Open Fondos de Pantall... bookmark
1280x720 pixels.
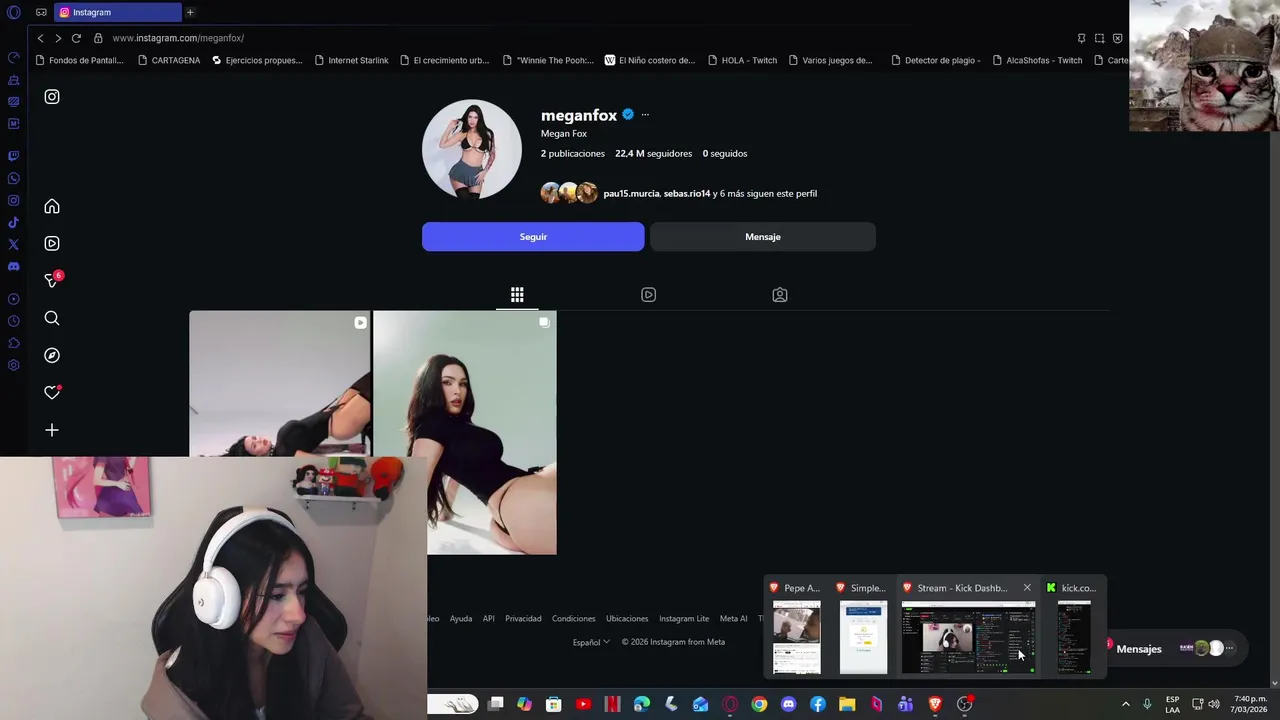pos(79,60)
